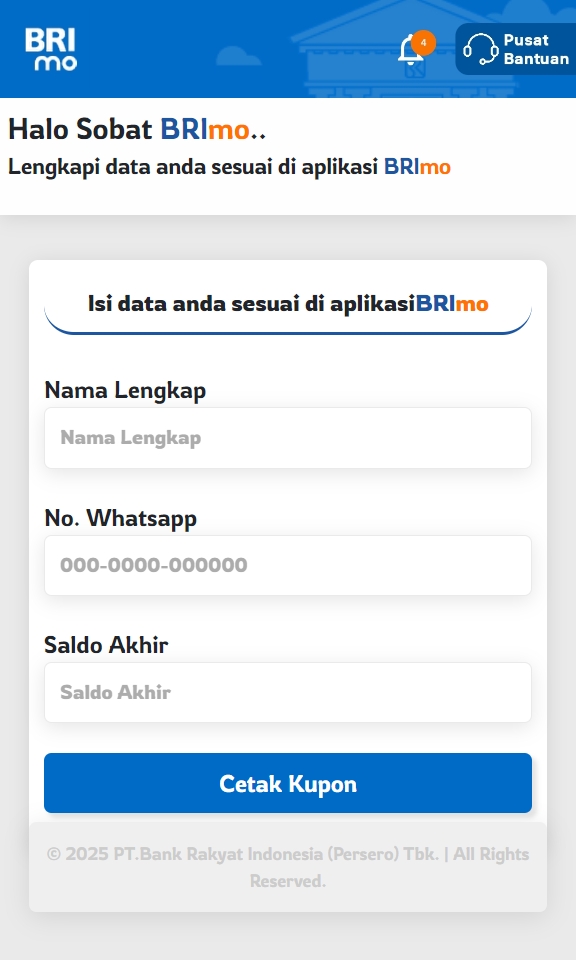Click the BRImo brand word in the card title
Screen dimensions: 576x960
coord(452,304)
